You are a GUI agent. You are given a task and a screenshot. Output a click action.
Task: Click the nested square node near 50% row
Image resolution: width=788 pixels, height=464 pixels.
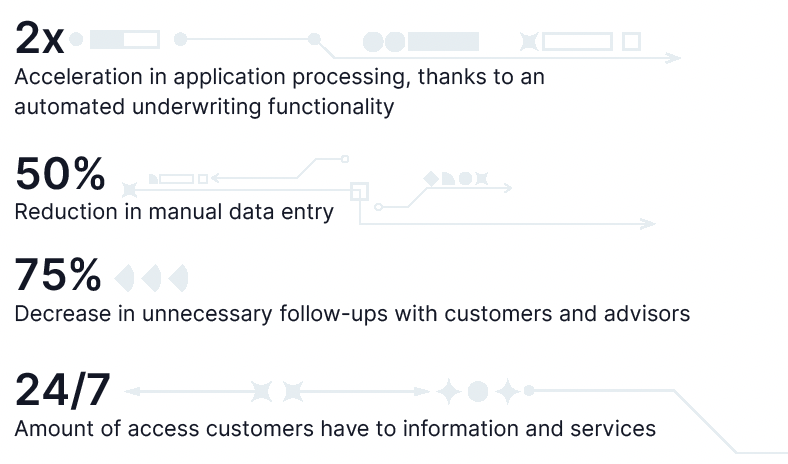(x=359, y=192)
